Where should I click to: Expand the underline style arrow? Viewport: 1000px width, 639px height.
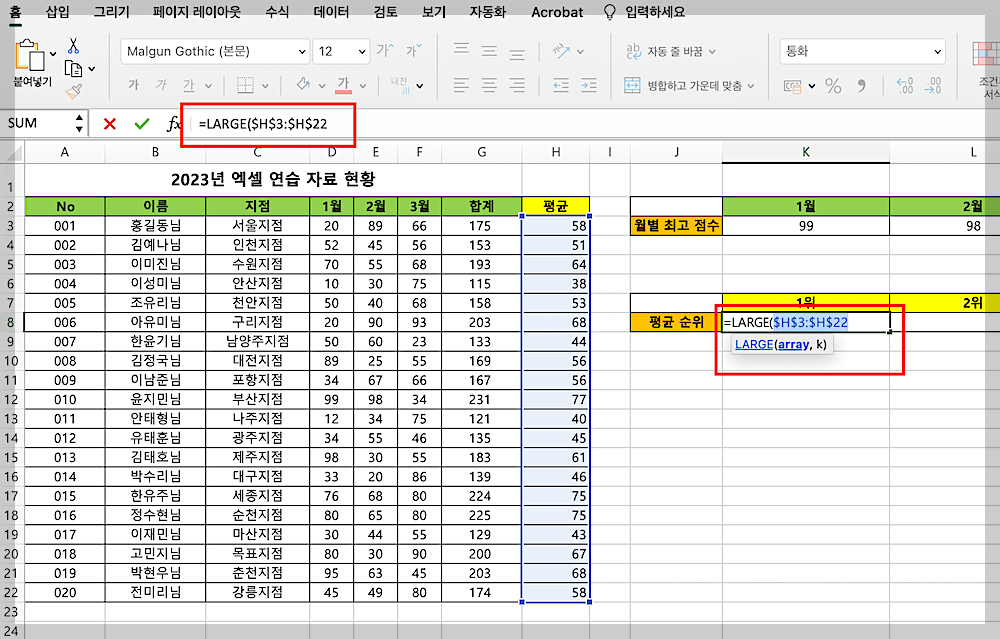[x=208, y=85]
